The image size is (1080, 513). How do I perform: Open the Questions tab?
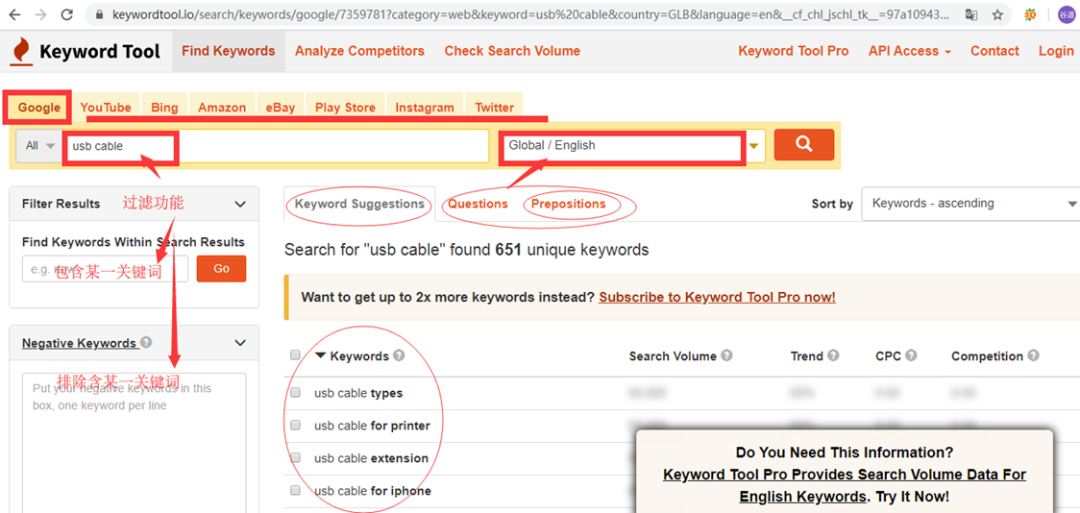point(477,204)
